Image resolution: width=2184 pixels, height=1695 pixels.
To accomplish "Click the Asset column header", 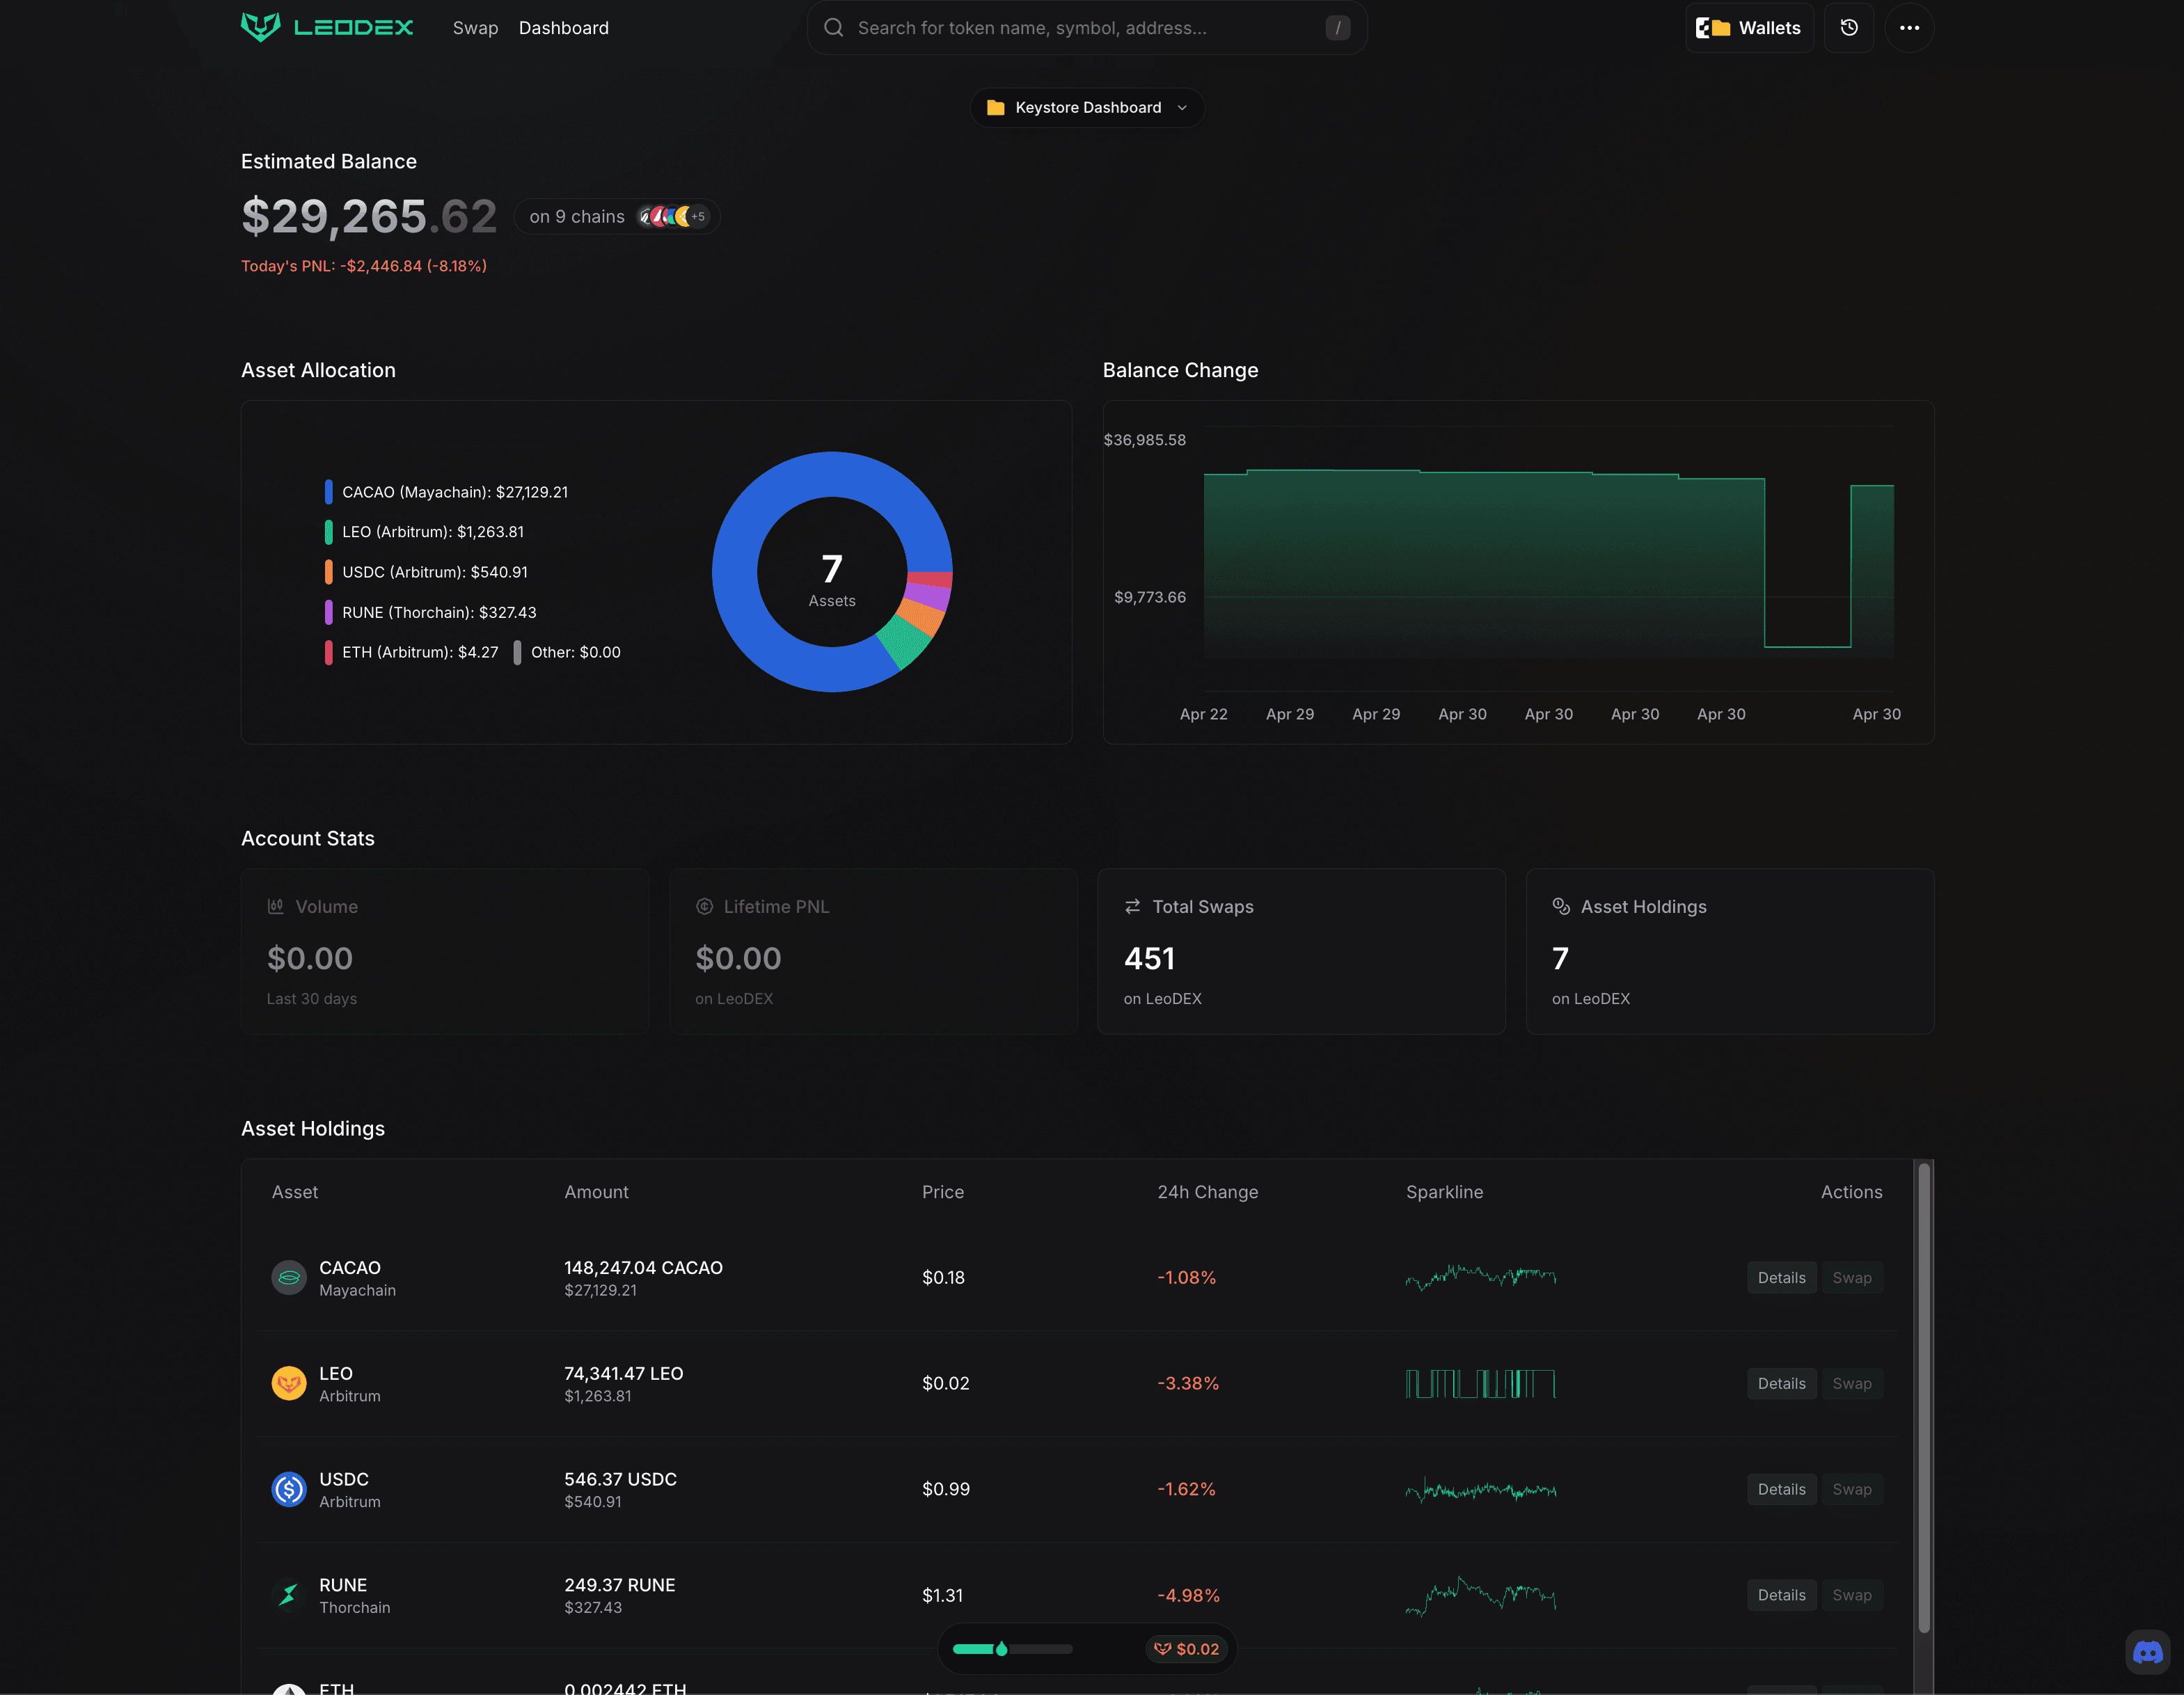I will 295,1192.
